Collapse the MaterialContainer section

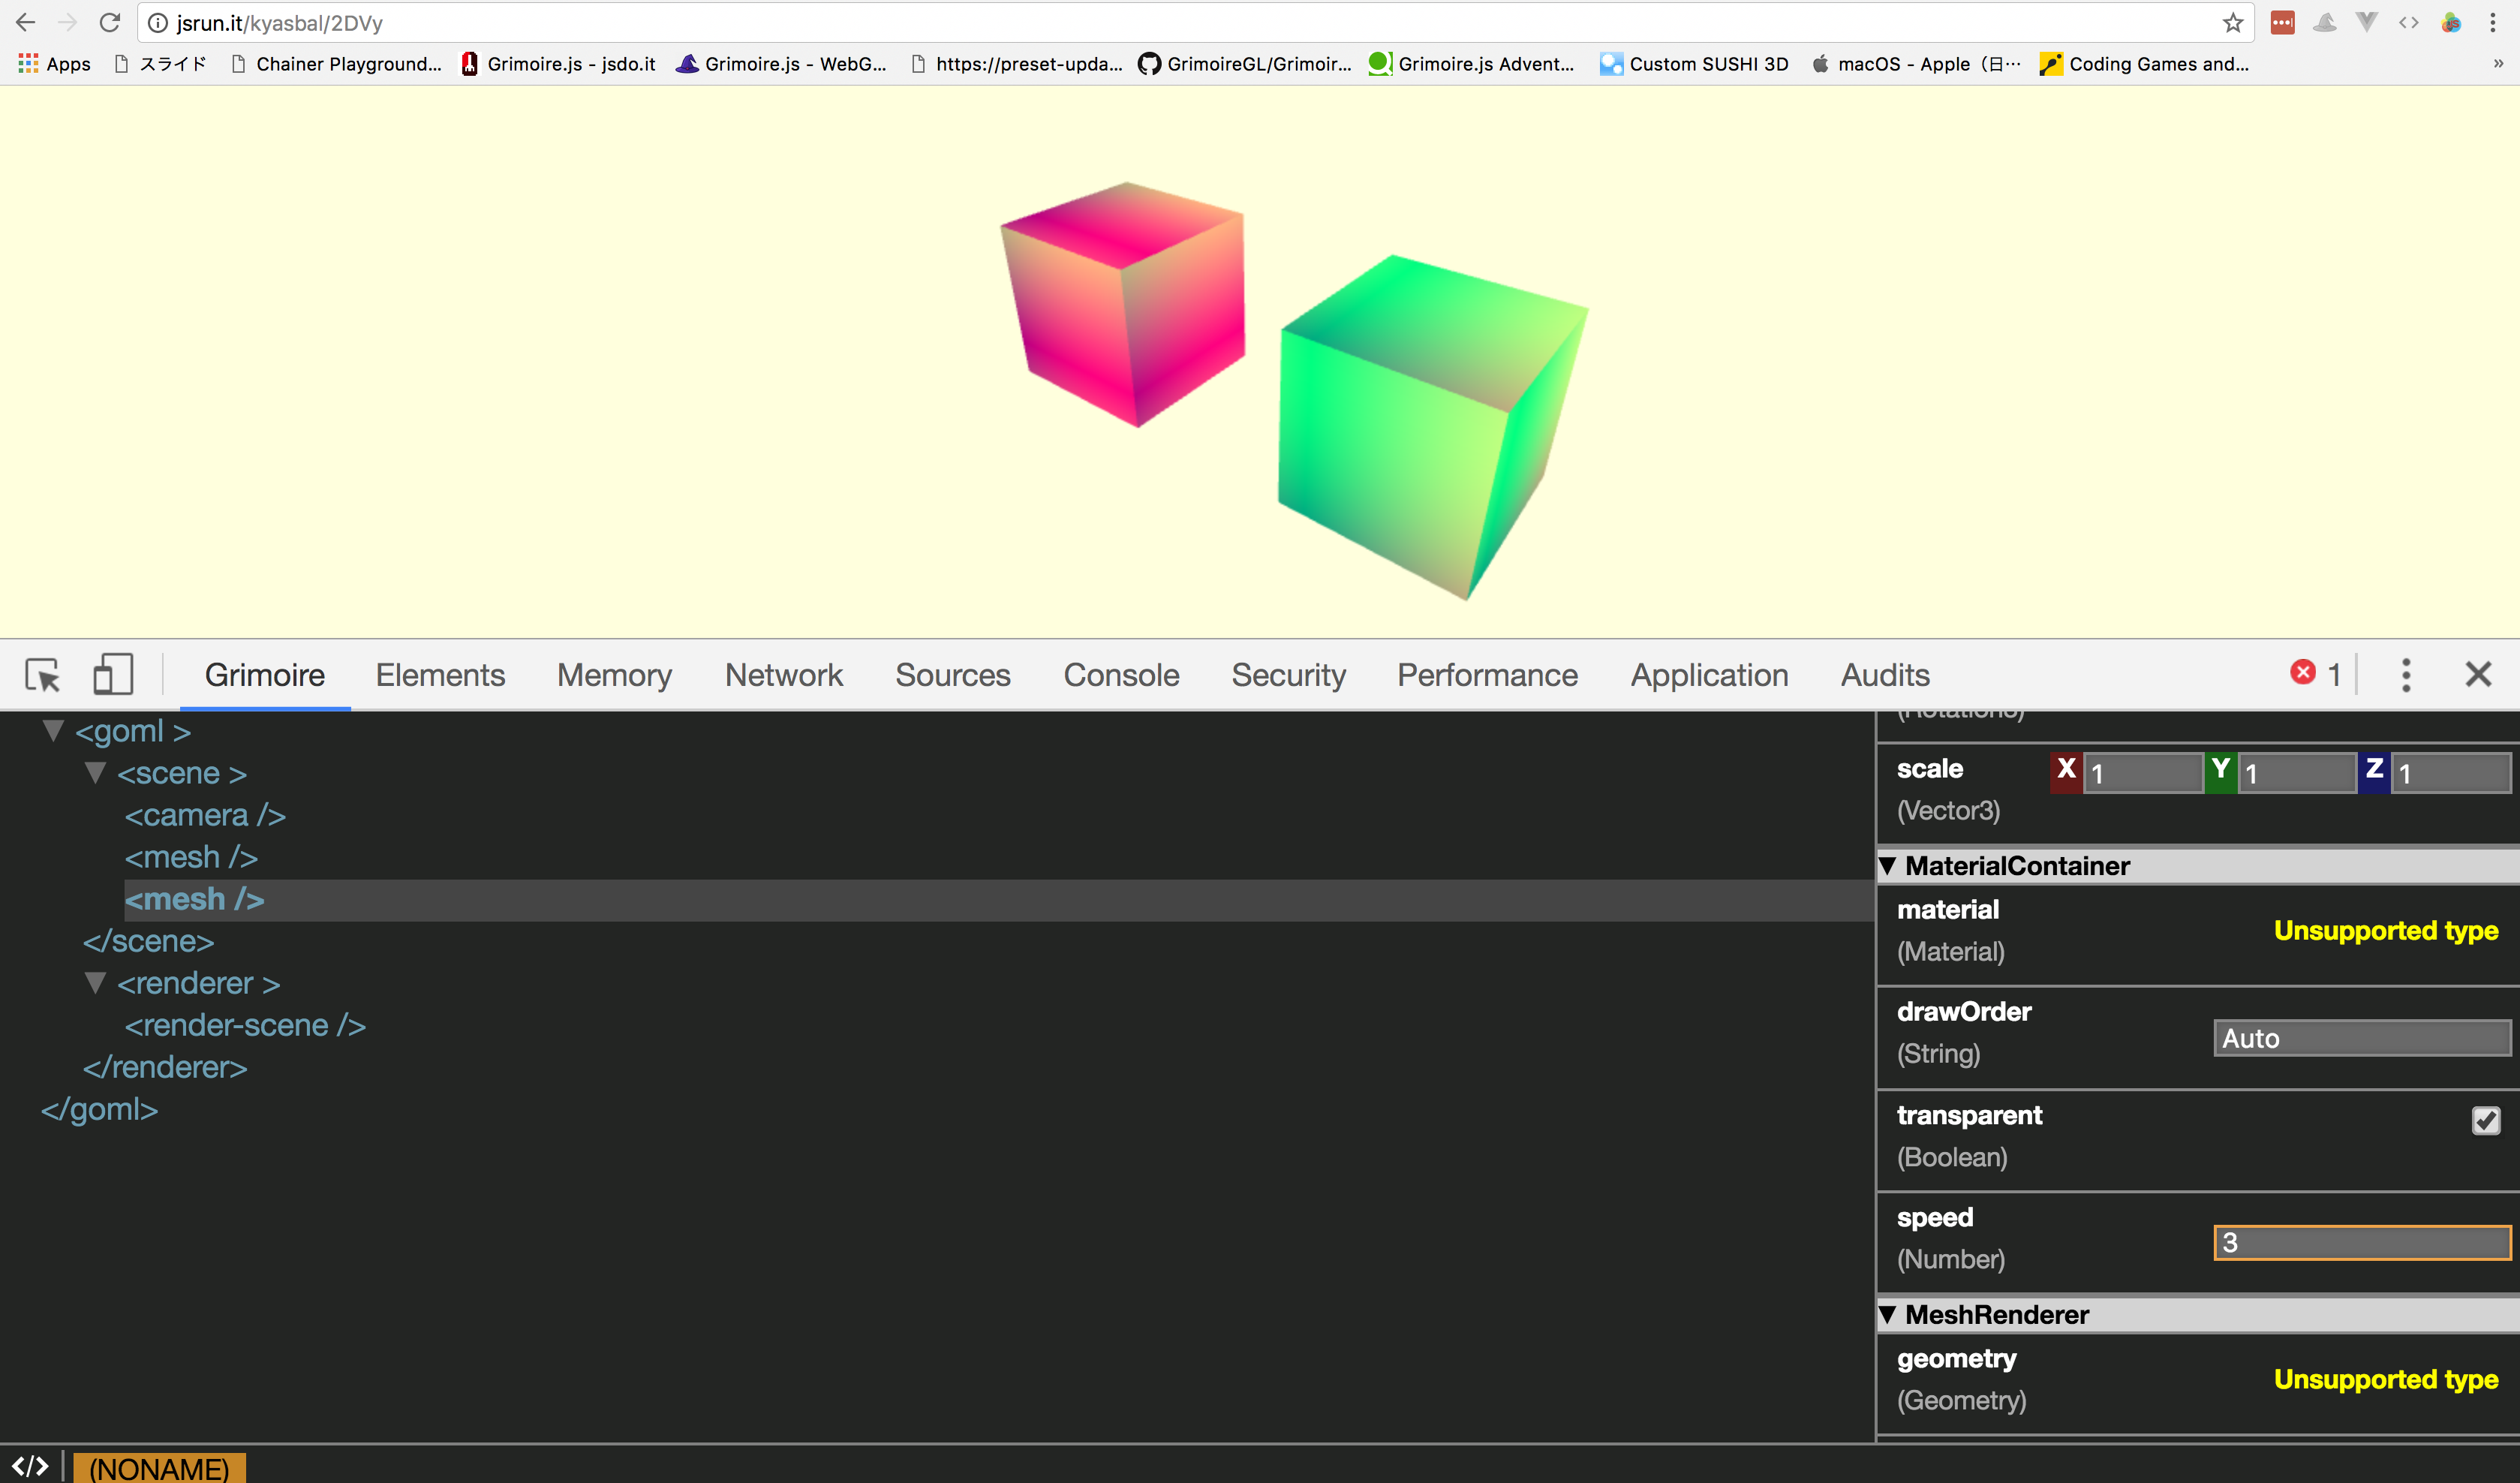1888,865
